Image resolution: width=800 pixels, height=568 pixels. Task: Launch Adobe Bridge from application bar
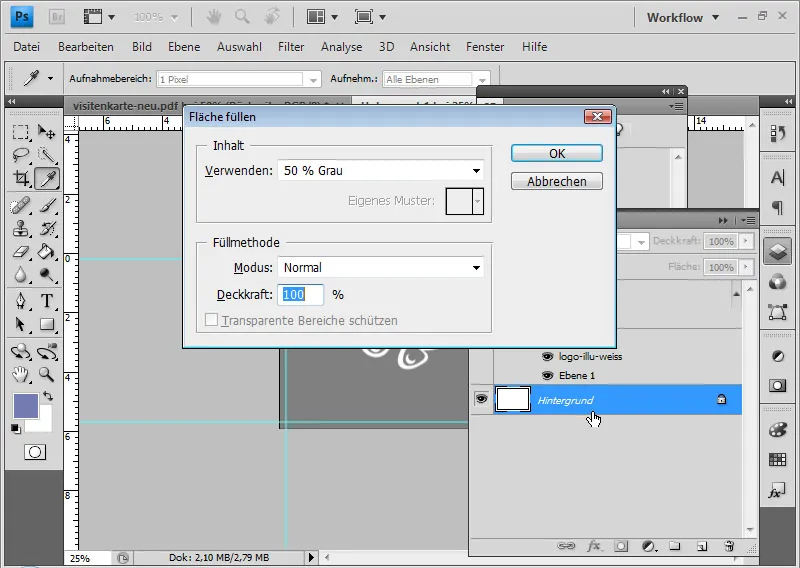pos(57,17)
